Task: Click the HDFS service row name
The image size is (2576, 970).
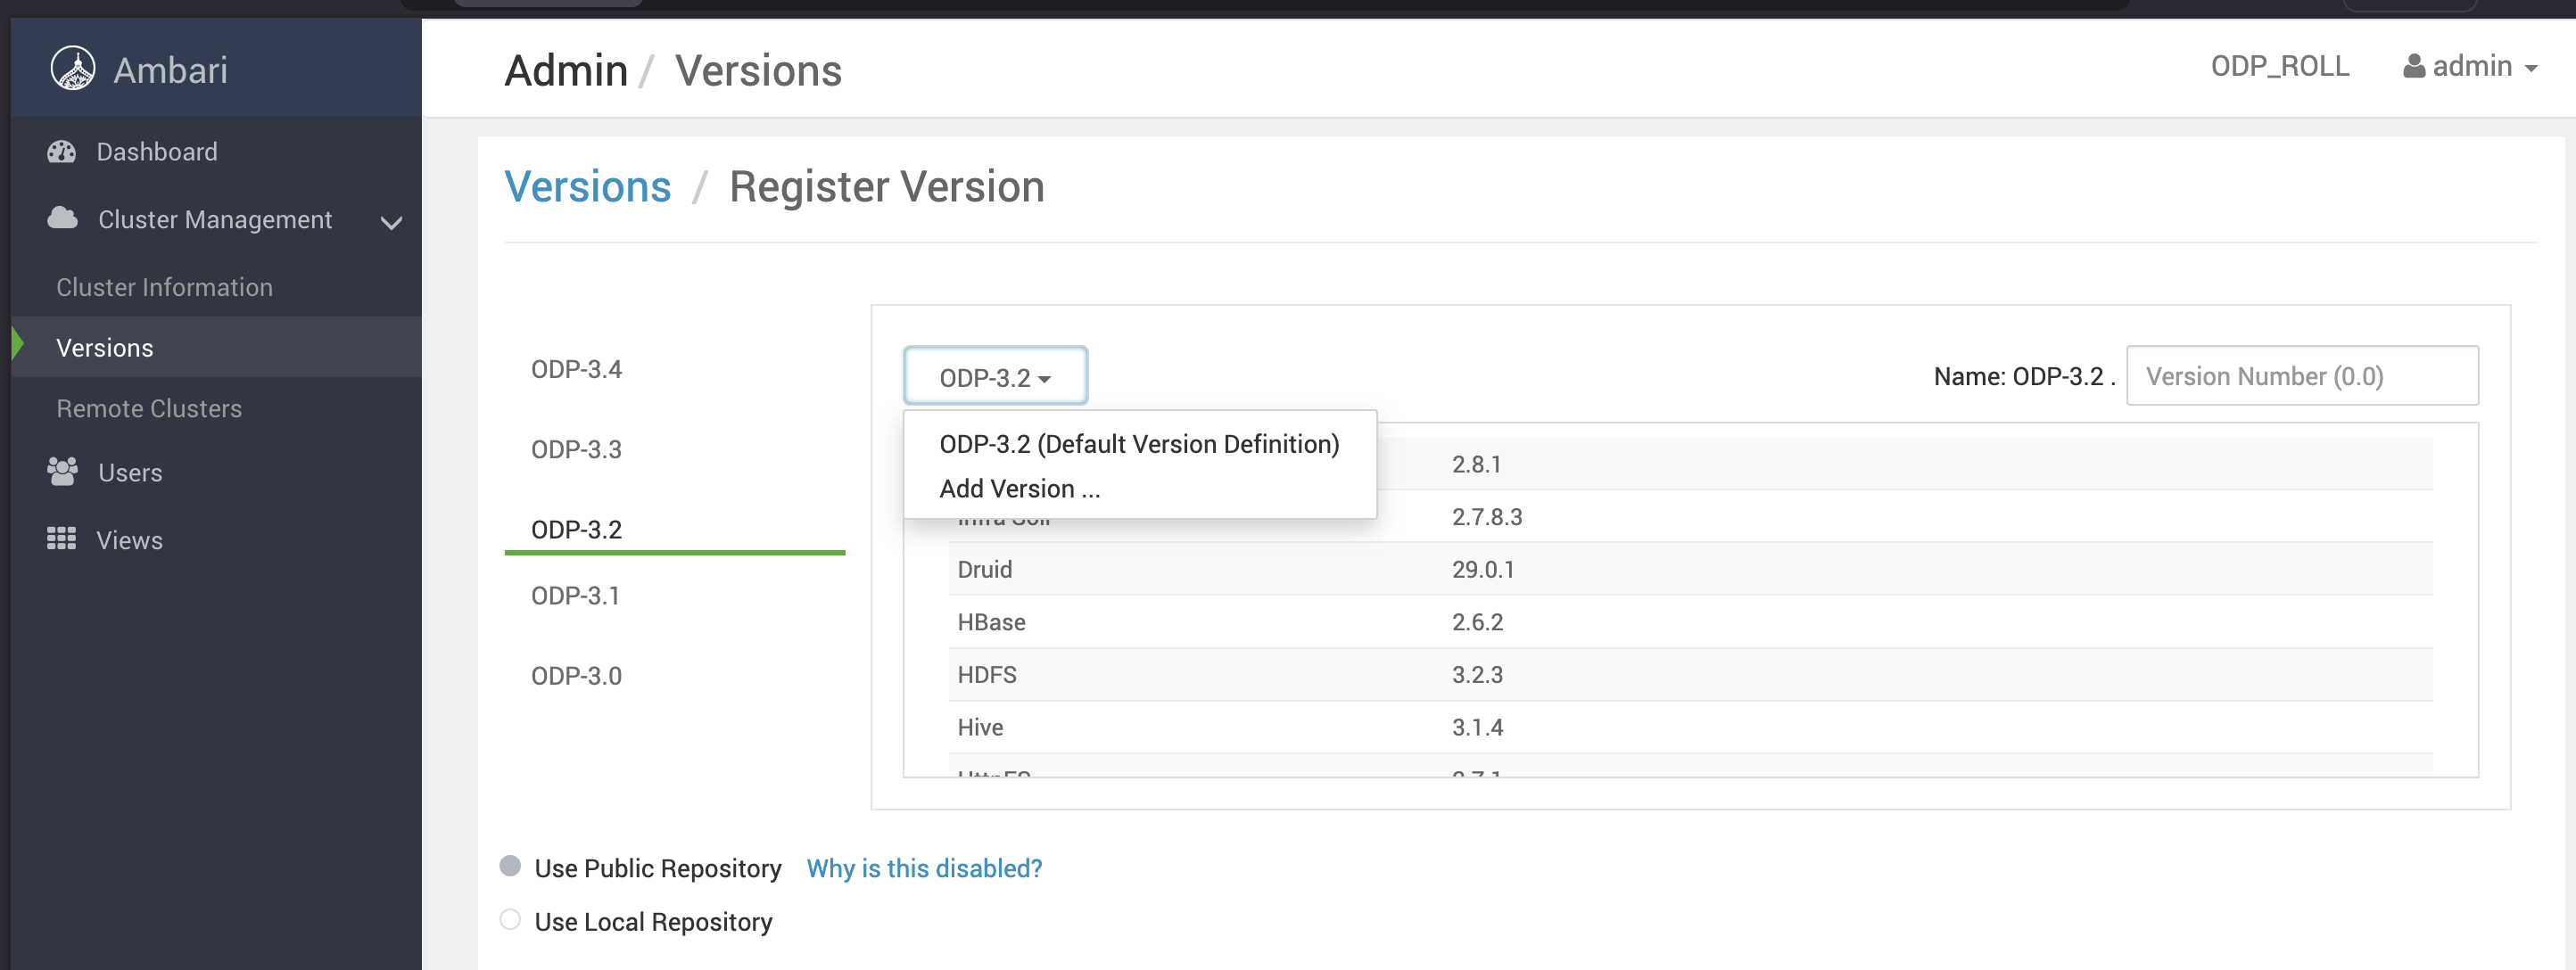Action: click(x=987, y=675)
